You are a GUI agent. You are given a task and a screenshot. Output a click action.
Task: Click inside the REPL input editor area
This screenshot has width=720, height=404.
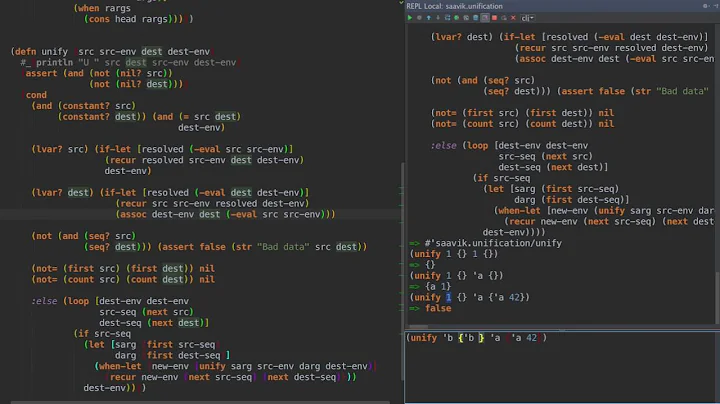[562, 367]
